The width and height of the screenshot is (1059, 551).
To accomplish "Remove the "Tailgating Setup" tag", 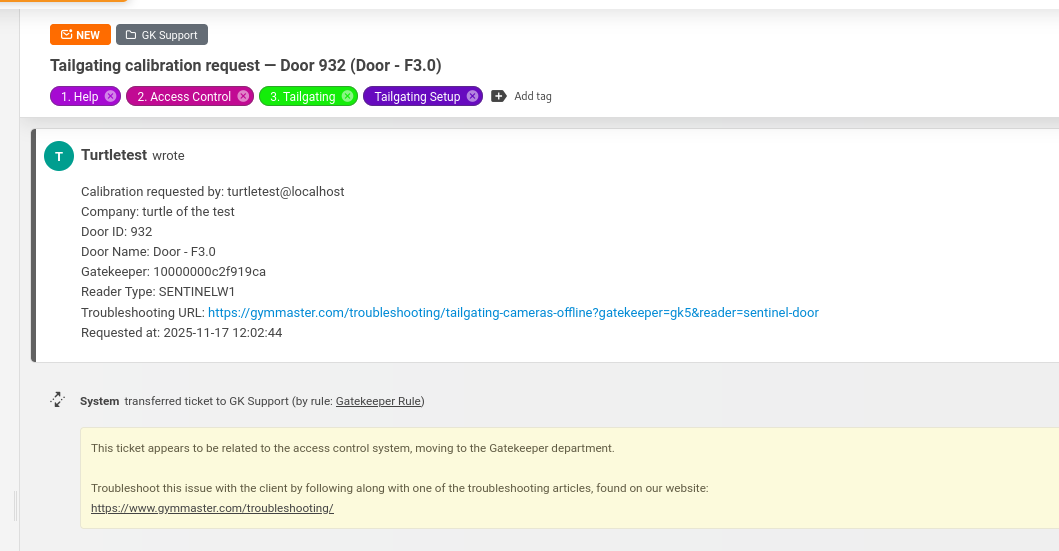I will pyautogui.click(x=472, y=97).
